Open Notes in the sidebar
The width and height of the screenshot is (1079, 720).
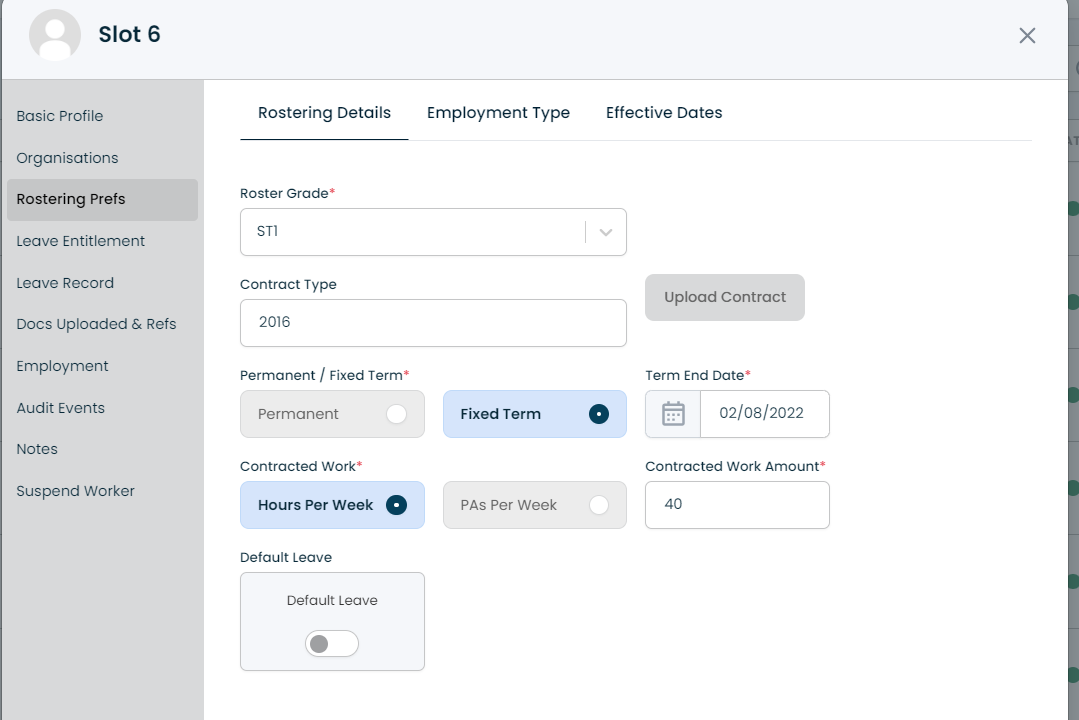(103, 449)
